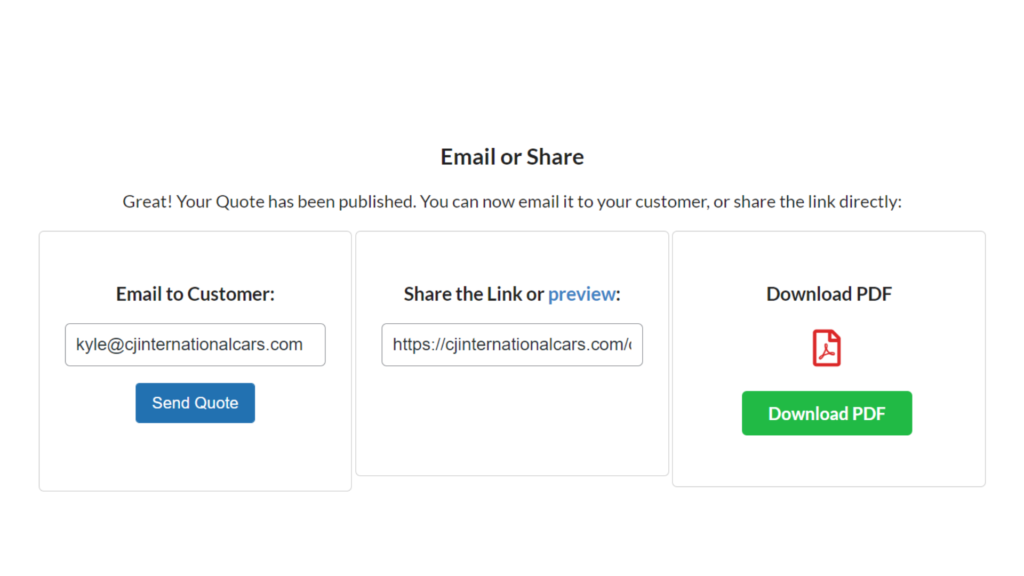
Task: Click the word "Share" in the link label
Action: (427, 294)
